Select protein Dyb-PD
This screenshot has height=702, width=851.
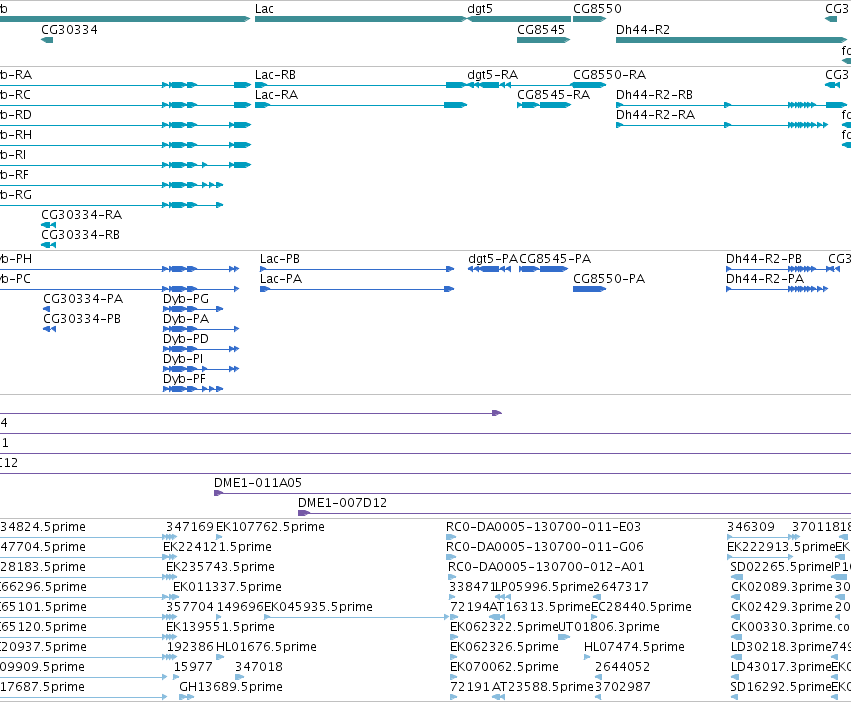point(201,349)
